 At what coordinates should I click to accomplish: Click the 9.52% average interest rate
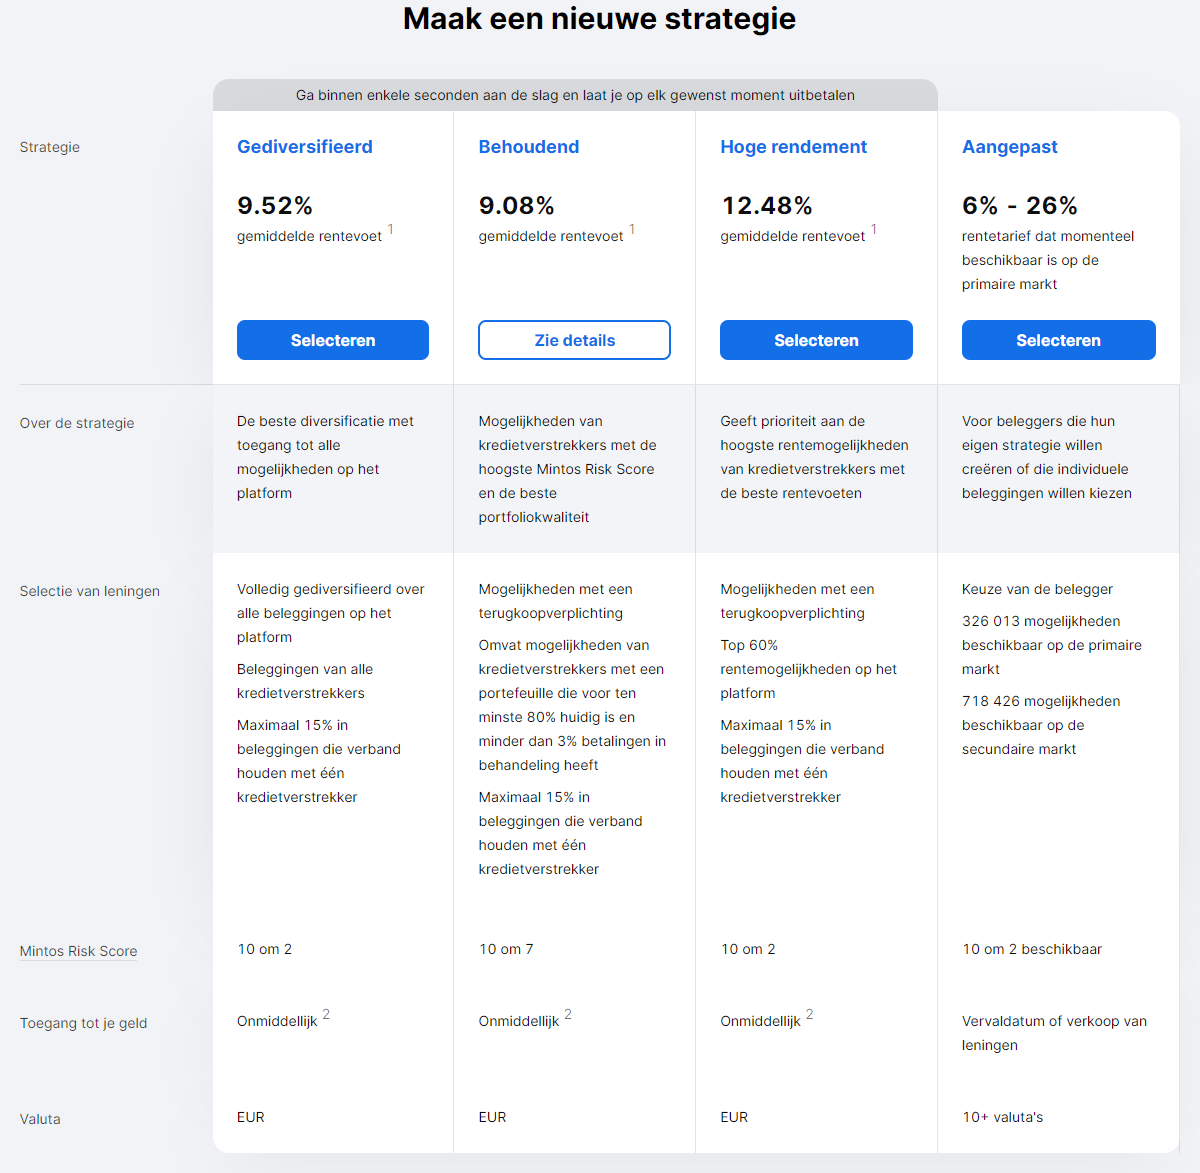[x=275, y=206]
